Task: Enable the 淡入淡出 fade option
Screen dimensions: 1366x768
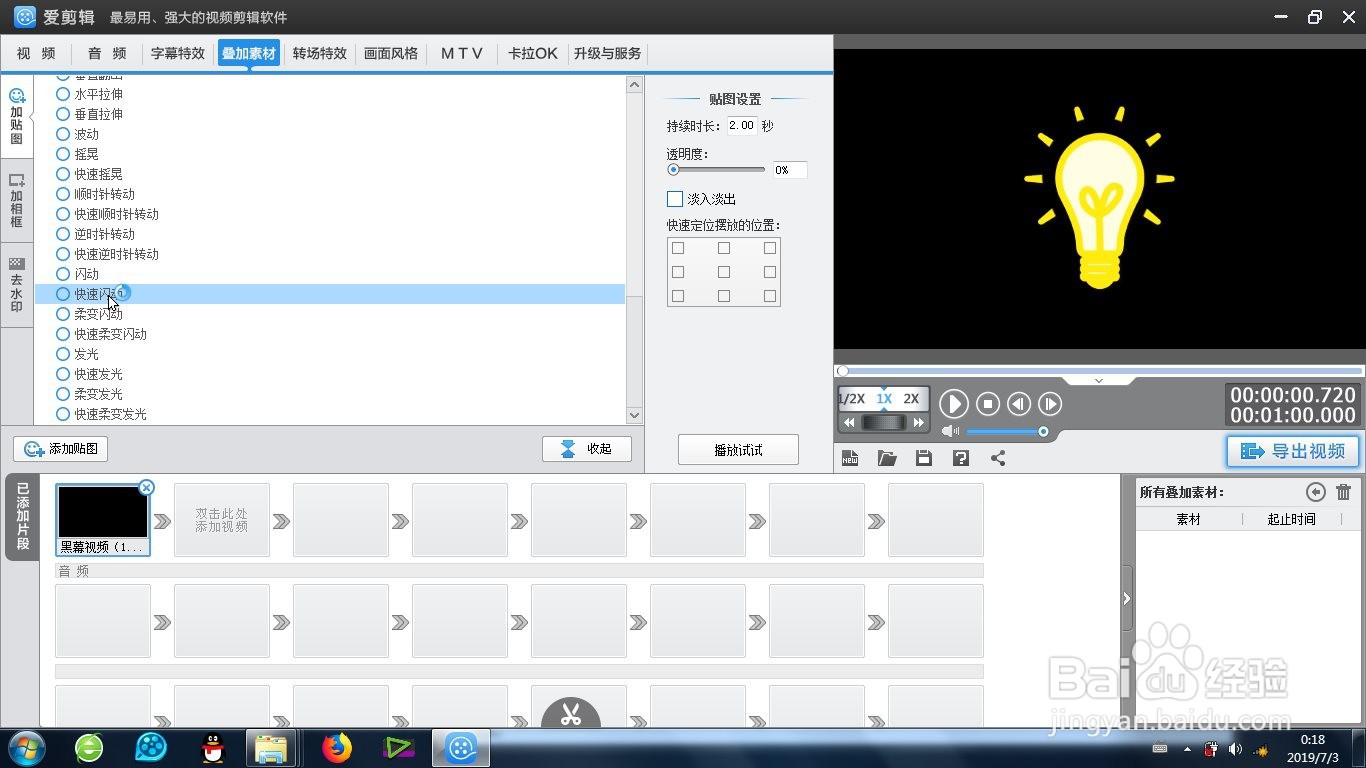Action: (674, 198)
